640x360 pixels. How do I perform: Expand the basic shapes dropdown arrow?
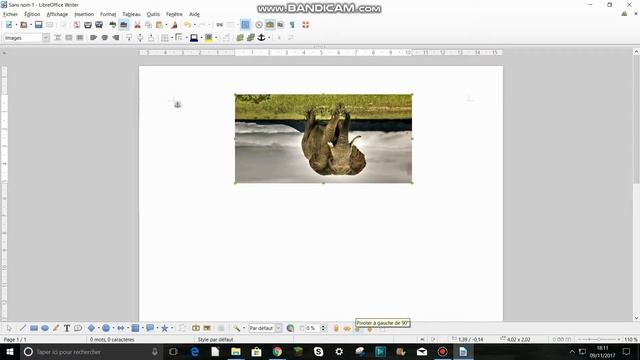tap(98, 328)
